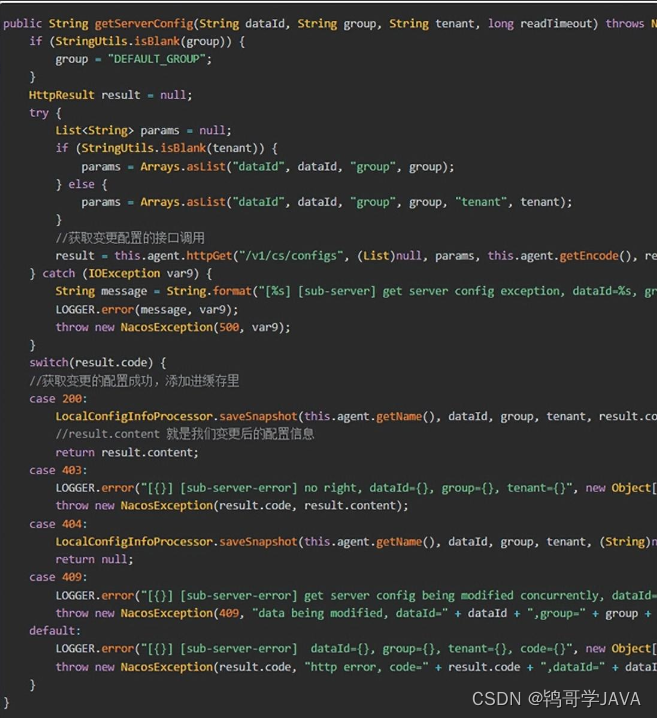Select the line 'HttpResult result = null;'
657x718 pixels.
[110, 95]
